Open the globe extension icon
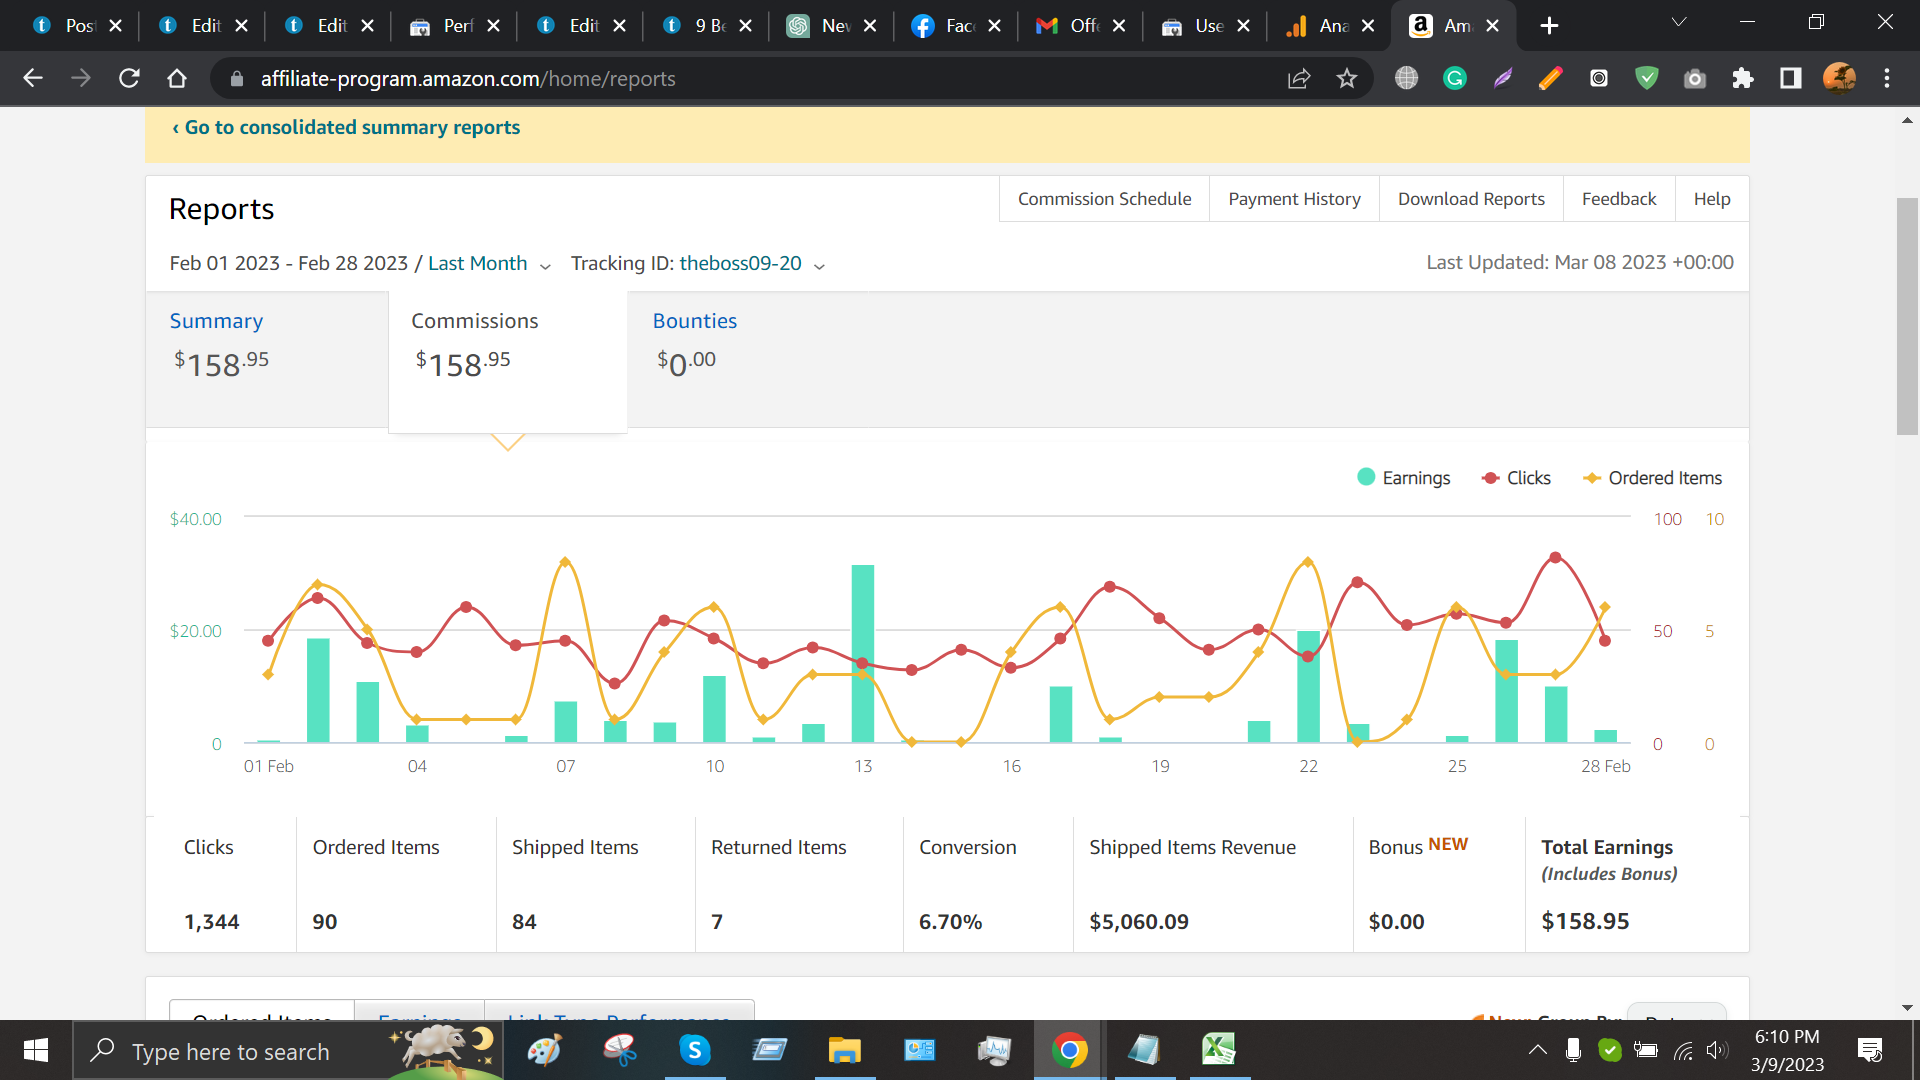The width and height of the screenshot is (1920, 1080). point(1407,78)
